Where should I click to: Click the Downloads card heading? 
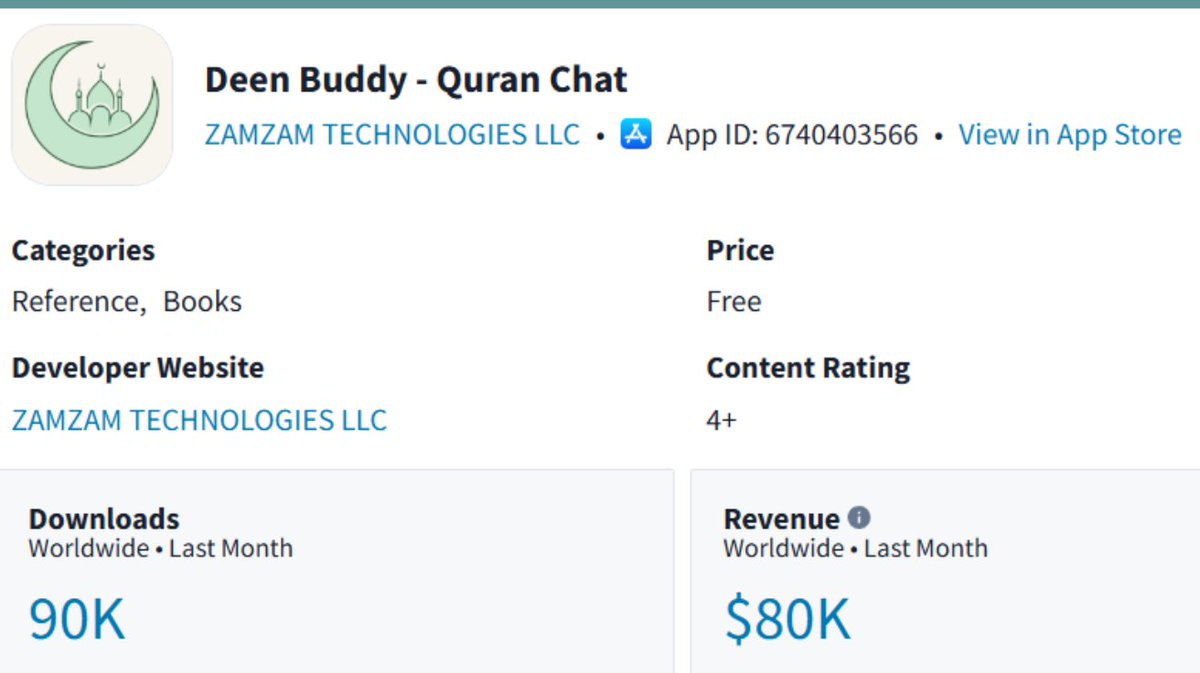pyautogui.click(x=104, y=519)
